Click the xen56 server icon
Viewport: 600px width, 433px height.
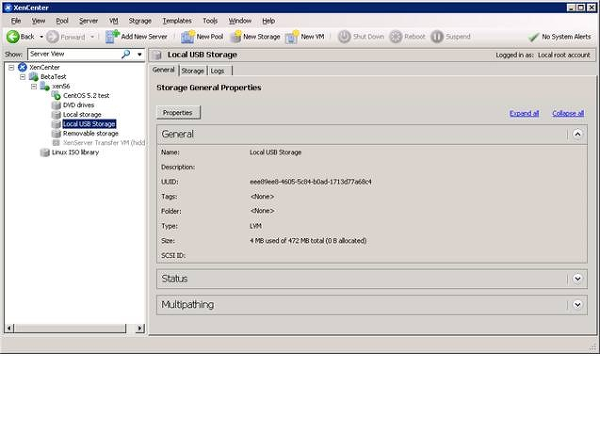tap(45, 86)
